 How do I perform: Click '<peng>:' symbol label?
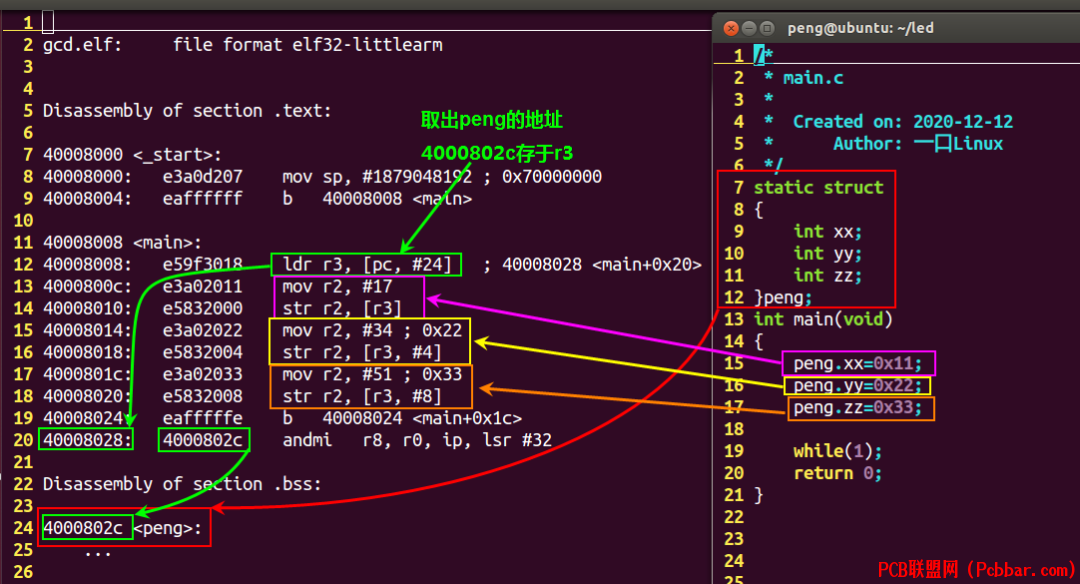pos(167,528)
